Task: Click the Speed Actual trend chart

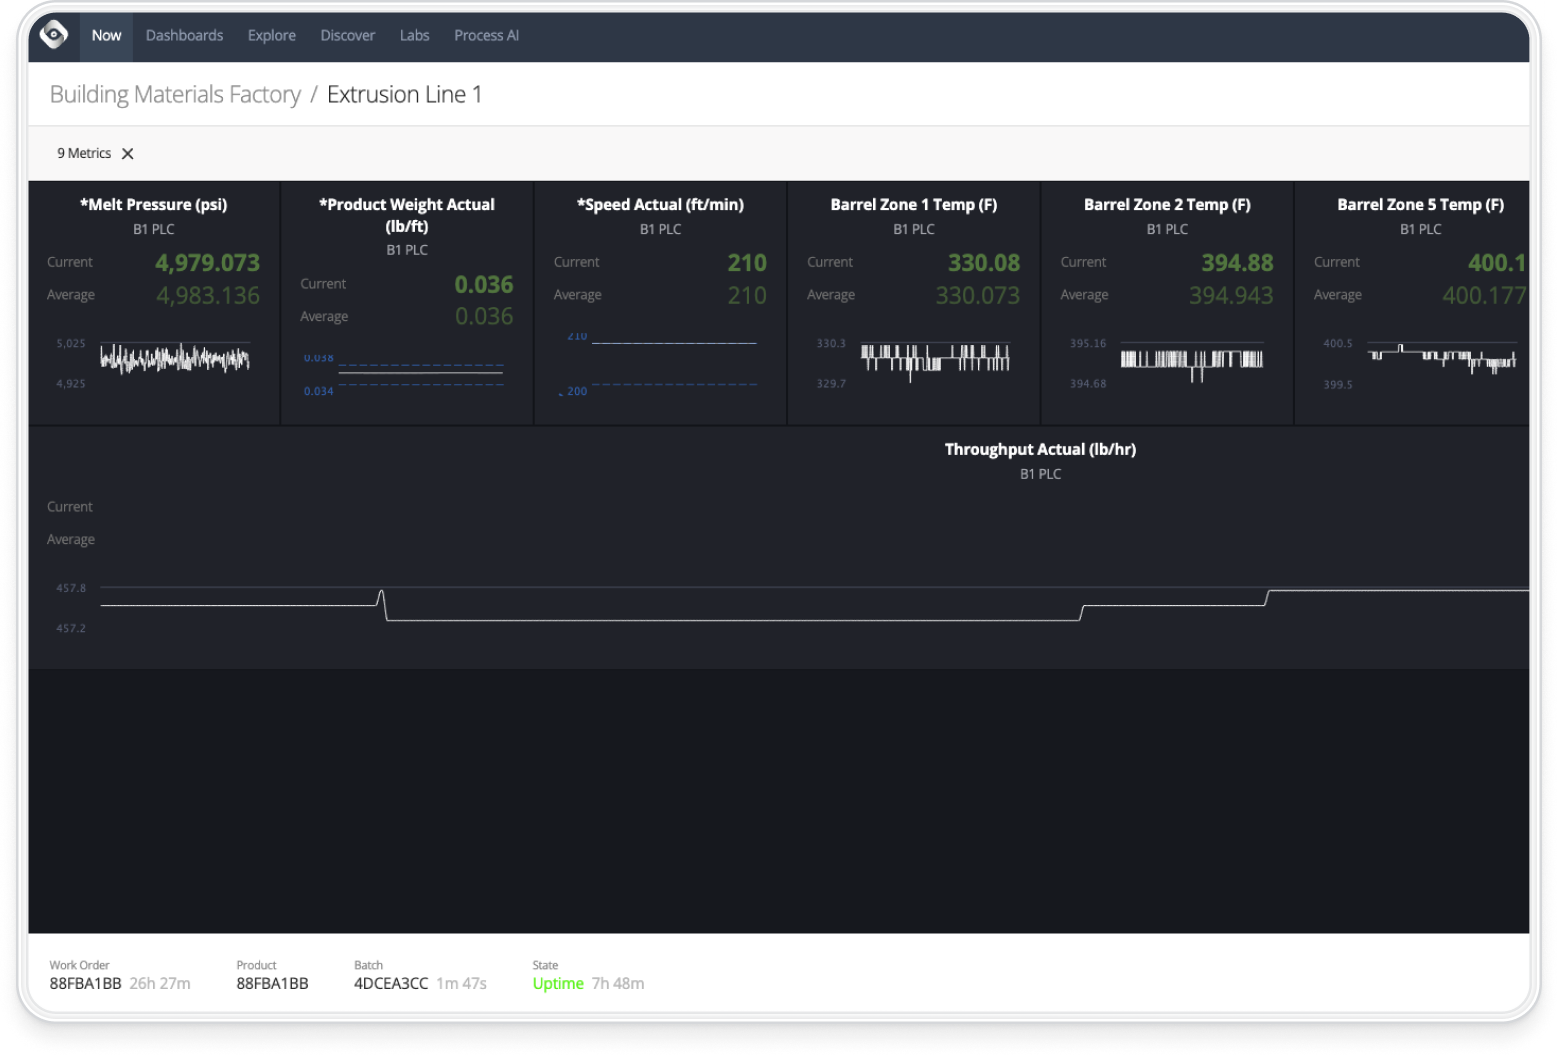Action: coord(674,364)
